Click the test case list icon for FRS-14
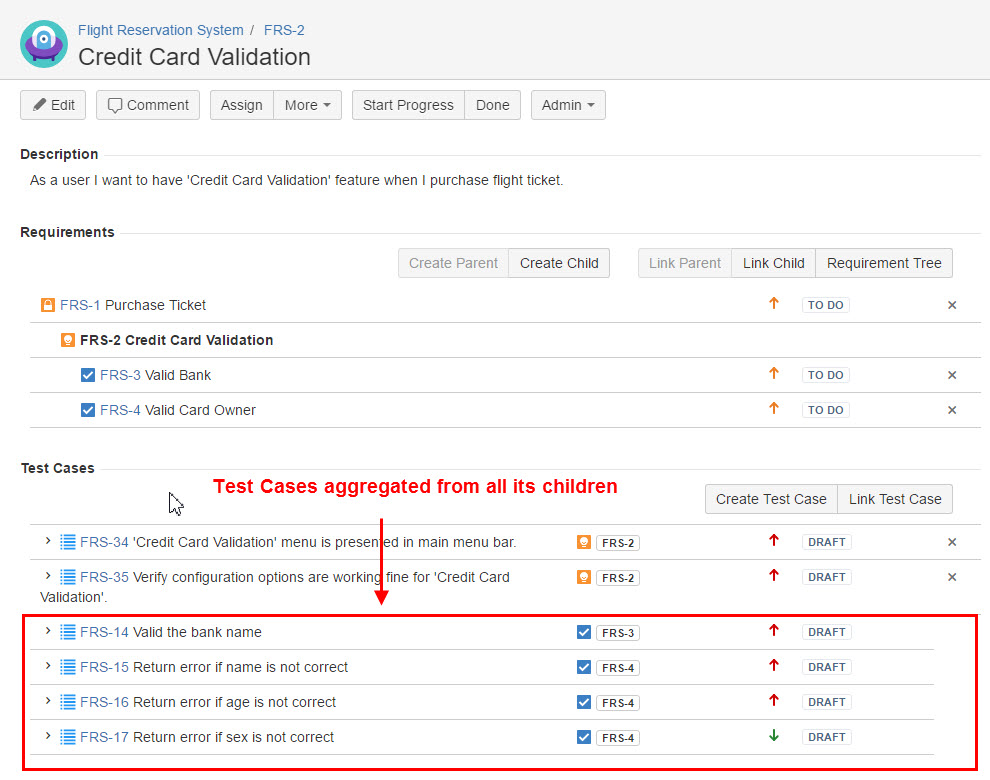 tap(68, 632)
